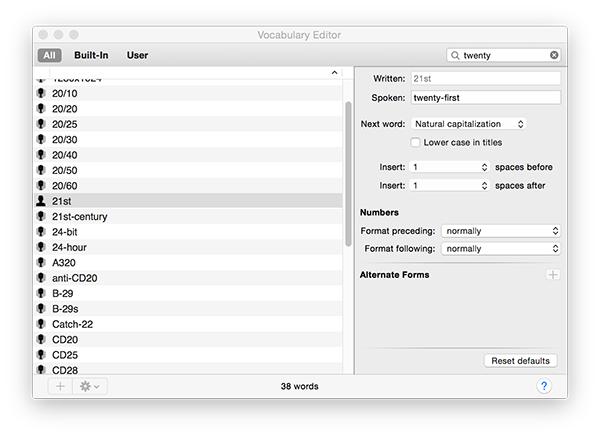Select the 20/10 word row
The height and width of the screenshot is (437, 600).
tap(188, 93)
